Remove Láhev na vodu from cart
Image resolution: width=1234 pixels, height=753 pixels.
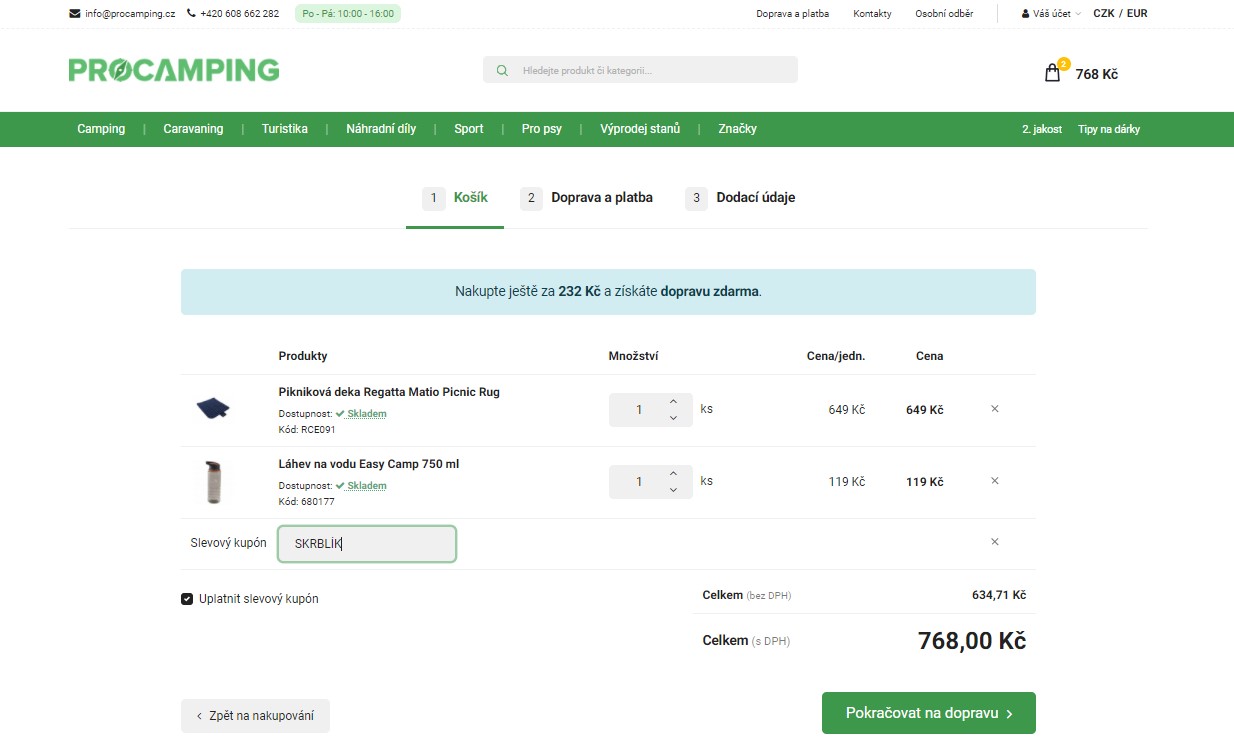coord(995,481)
